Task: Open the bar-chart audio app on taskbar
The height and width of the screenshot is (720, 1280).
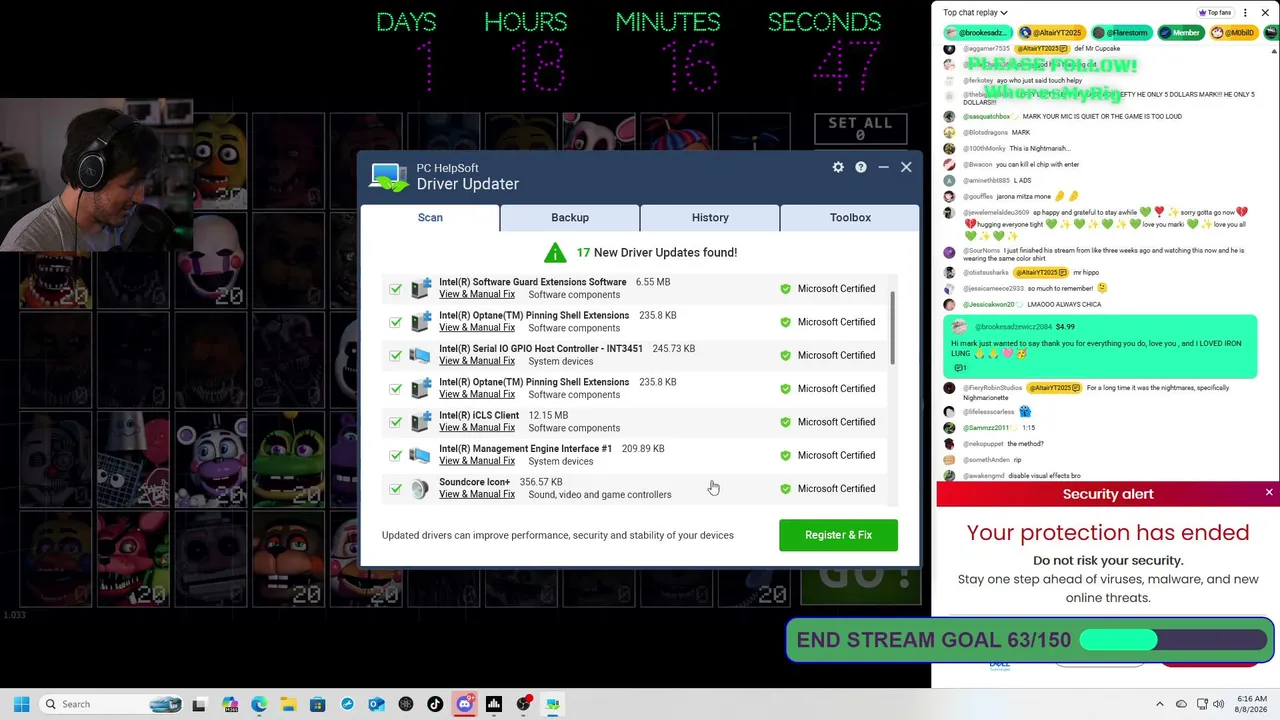Action: (494, 704)
